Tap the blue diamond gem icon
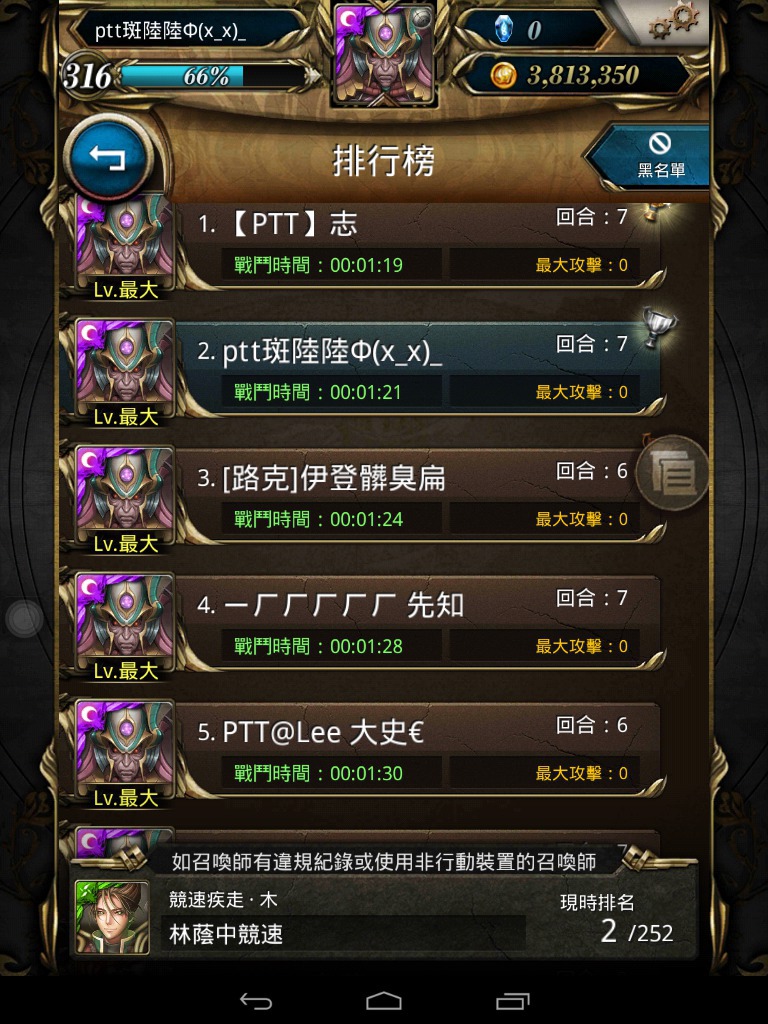The height and width of the screenshot is (1024, 768). [x=504, y=30]
